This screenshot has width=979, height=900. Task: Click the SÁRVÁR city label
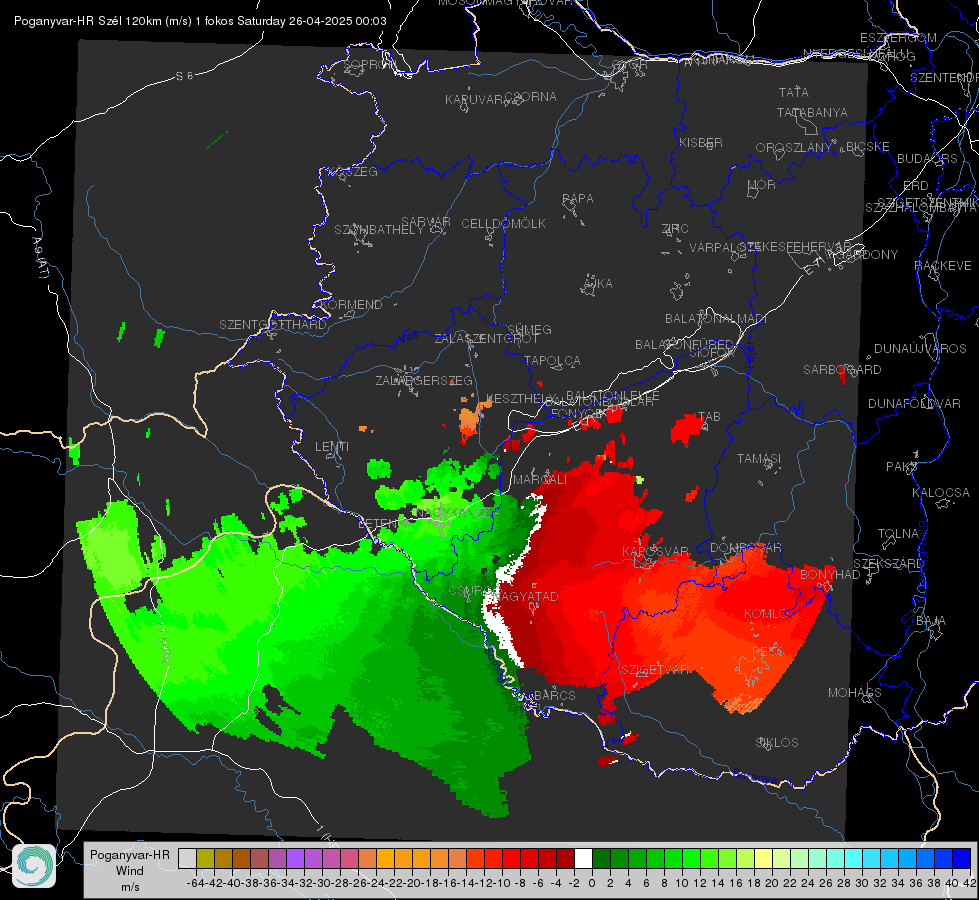point(426,221)
